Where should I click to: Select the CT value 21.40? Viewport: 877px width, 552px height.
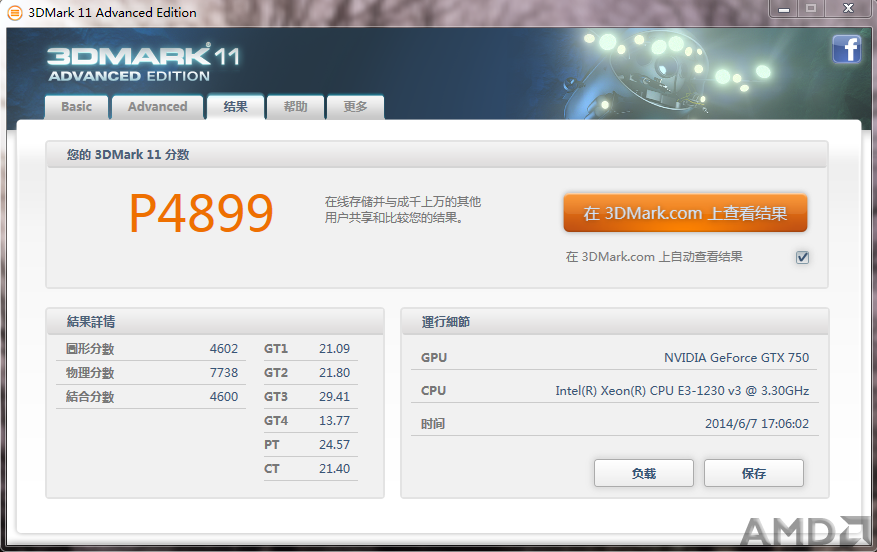[334, 469]
